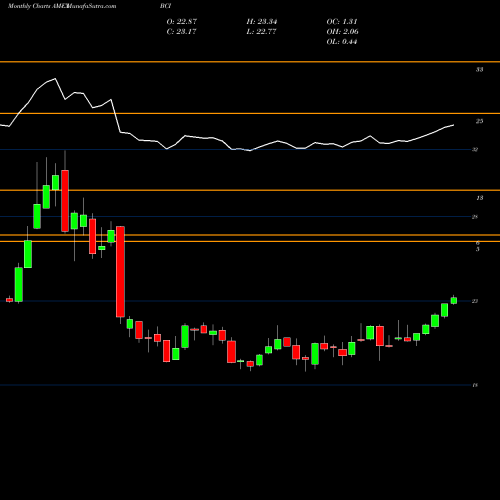Click the latest green candle at chart's end
500x500 pixels.
pos(454,300)
